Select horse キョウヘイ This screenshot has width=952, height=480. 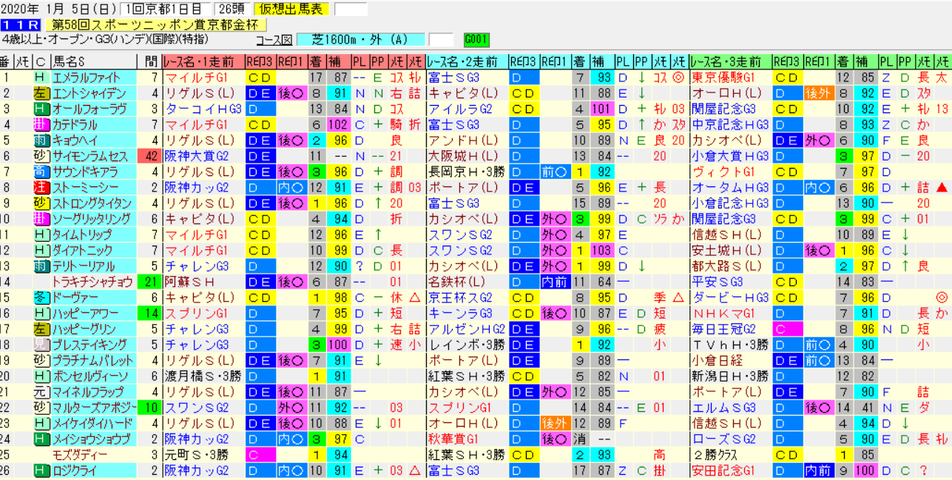click(x=93, y=140)
